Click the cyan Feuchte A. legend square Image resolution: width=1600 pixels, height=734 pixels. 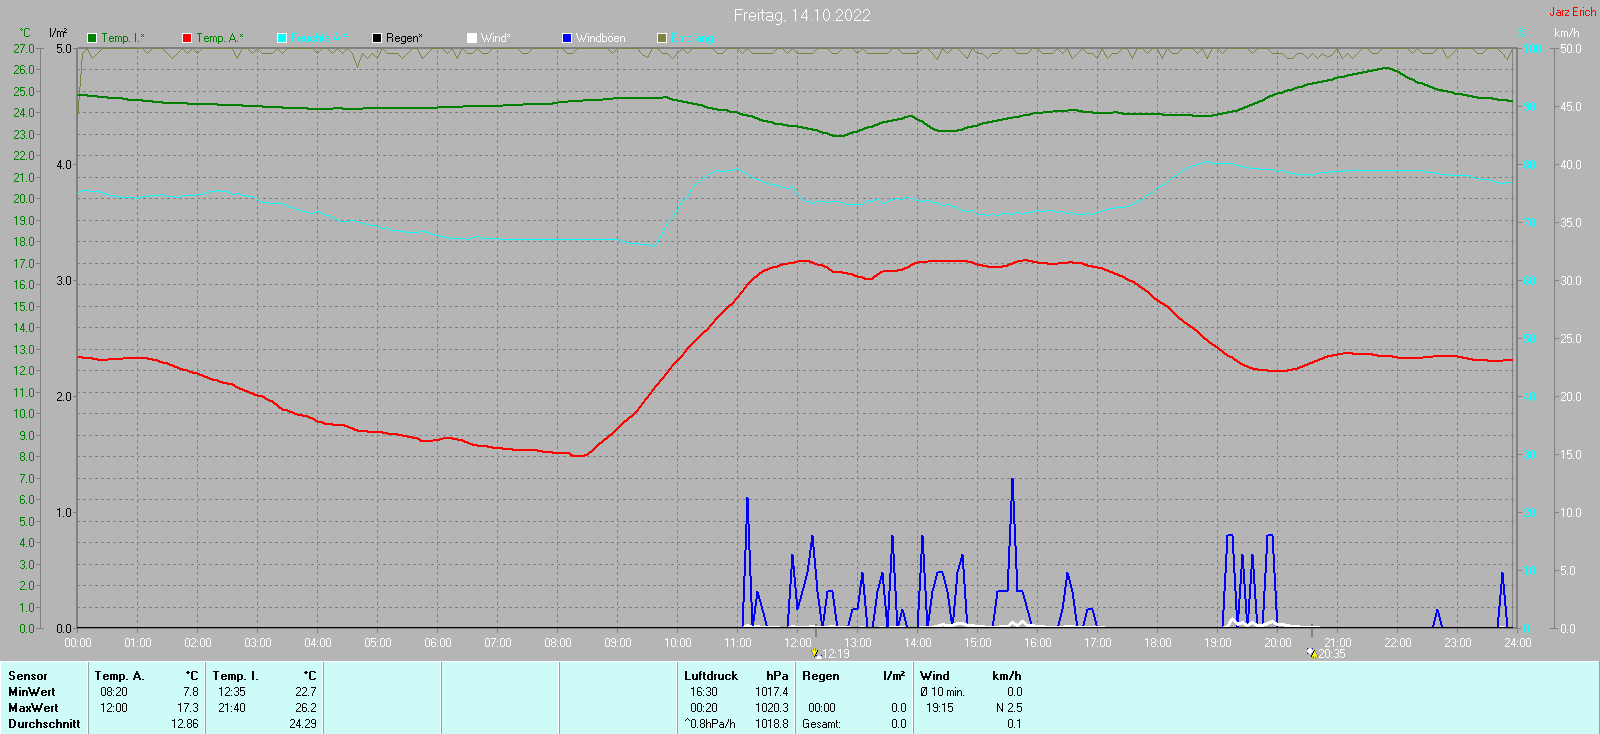point(282,38)
